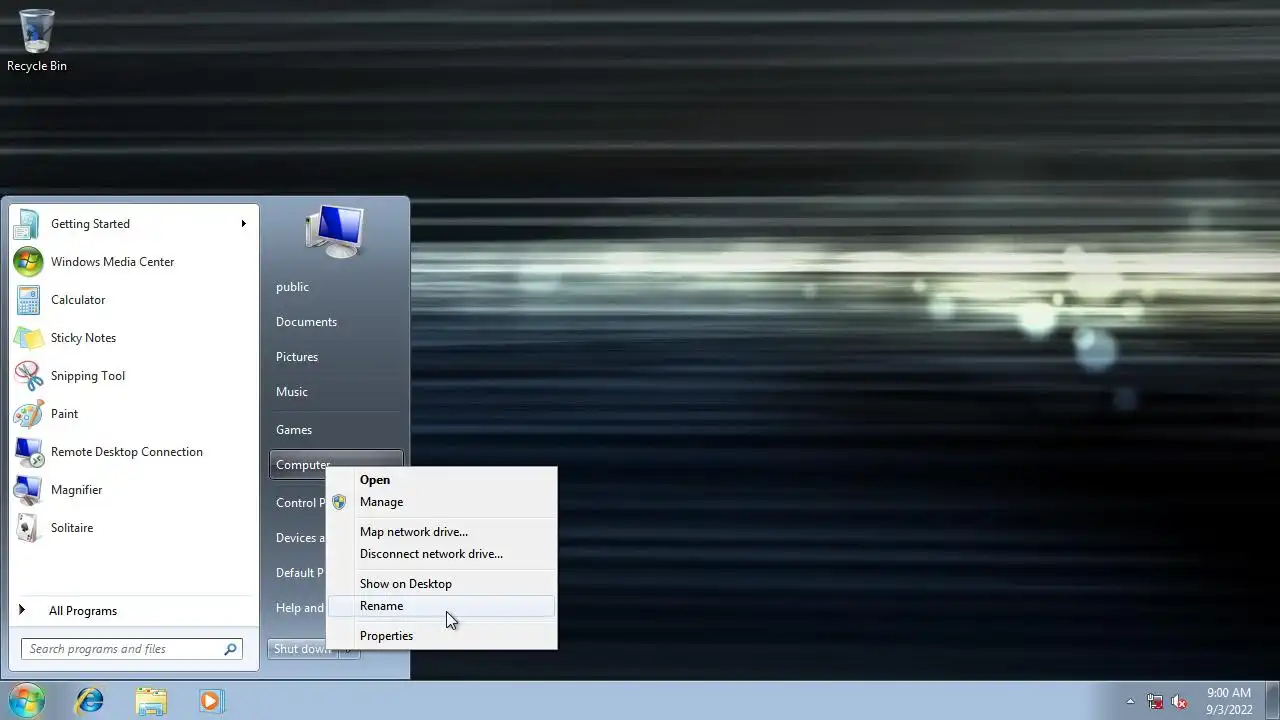
Task: Start Remote Desktop Connection
Action: pyautogui.click(x=134, y=452)
